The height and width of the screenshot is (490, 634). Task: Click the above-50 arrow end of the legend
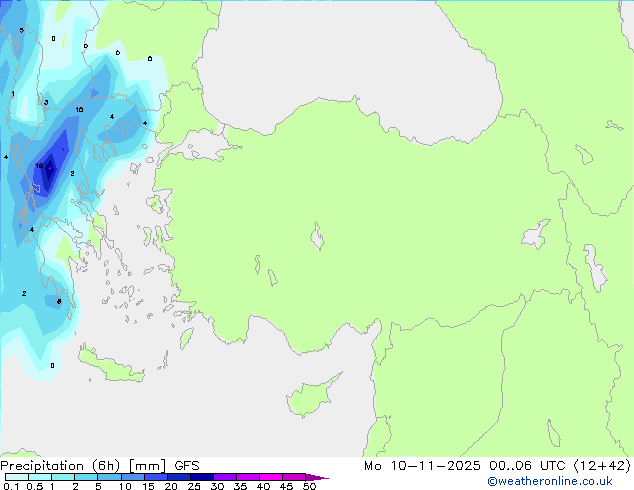coord(317,477)
